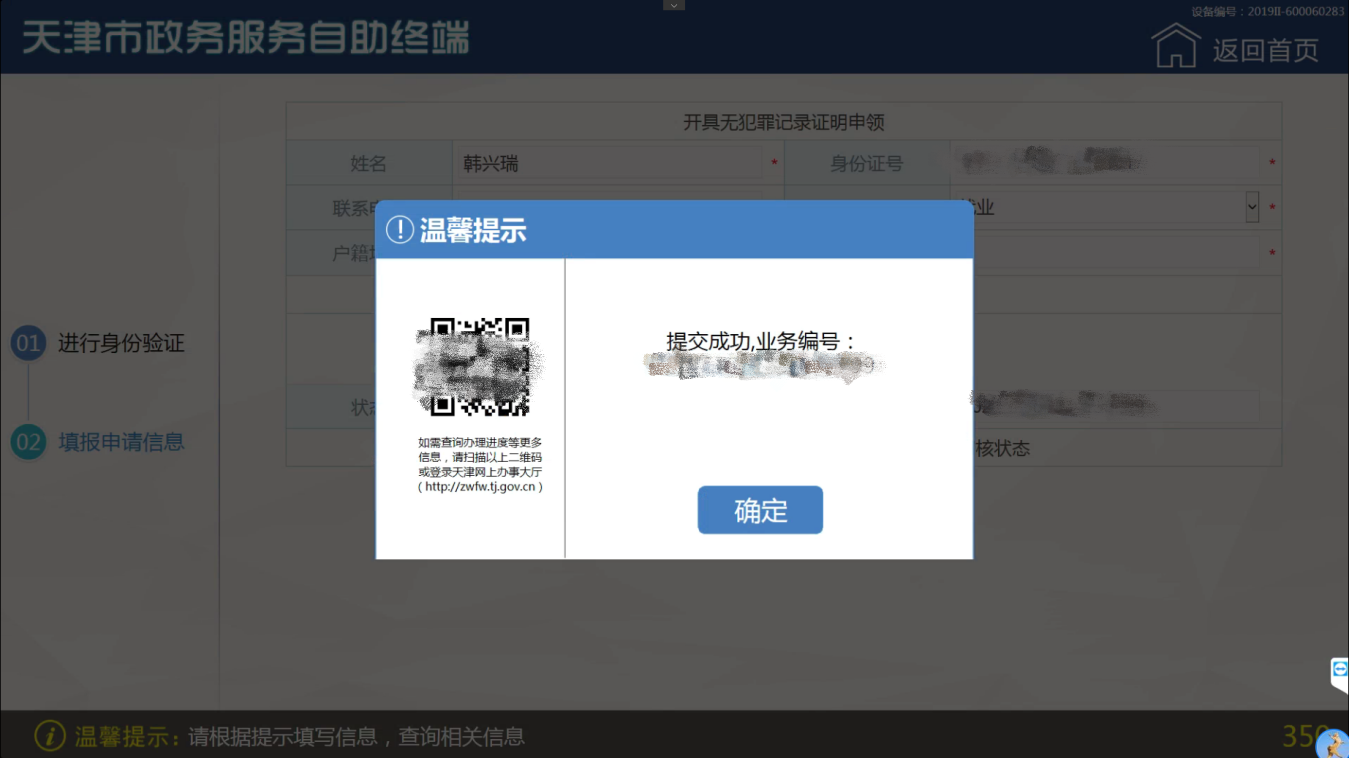Click 提交成功,业务编号 message text
The image size is (1349, 758).
pyautogui.click(x=761, y=341)
